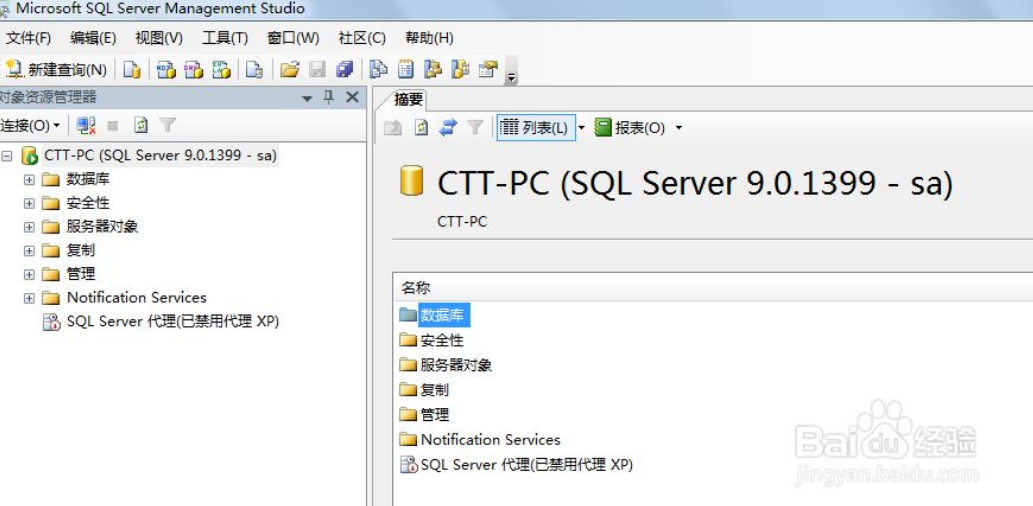Click the 报表(O) report button
Image resolution: width=1033 pixels, height=506 pixels.
pyautogui.click(x=630, y=128)
